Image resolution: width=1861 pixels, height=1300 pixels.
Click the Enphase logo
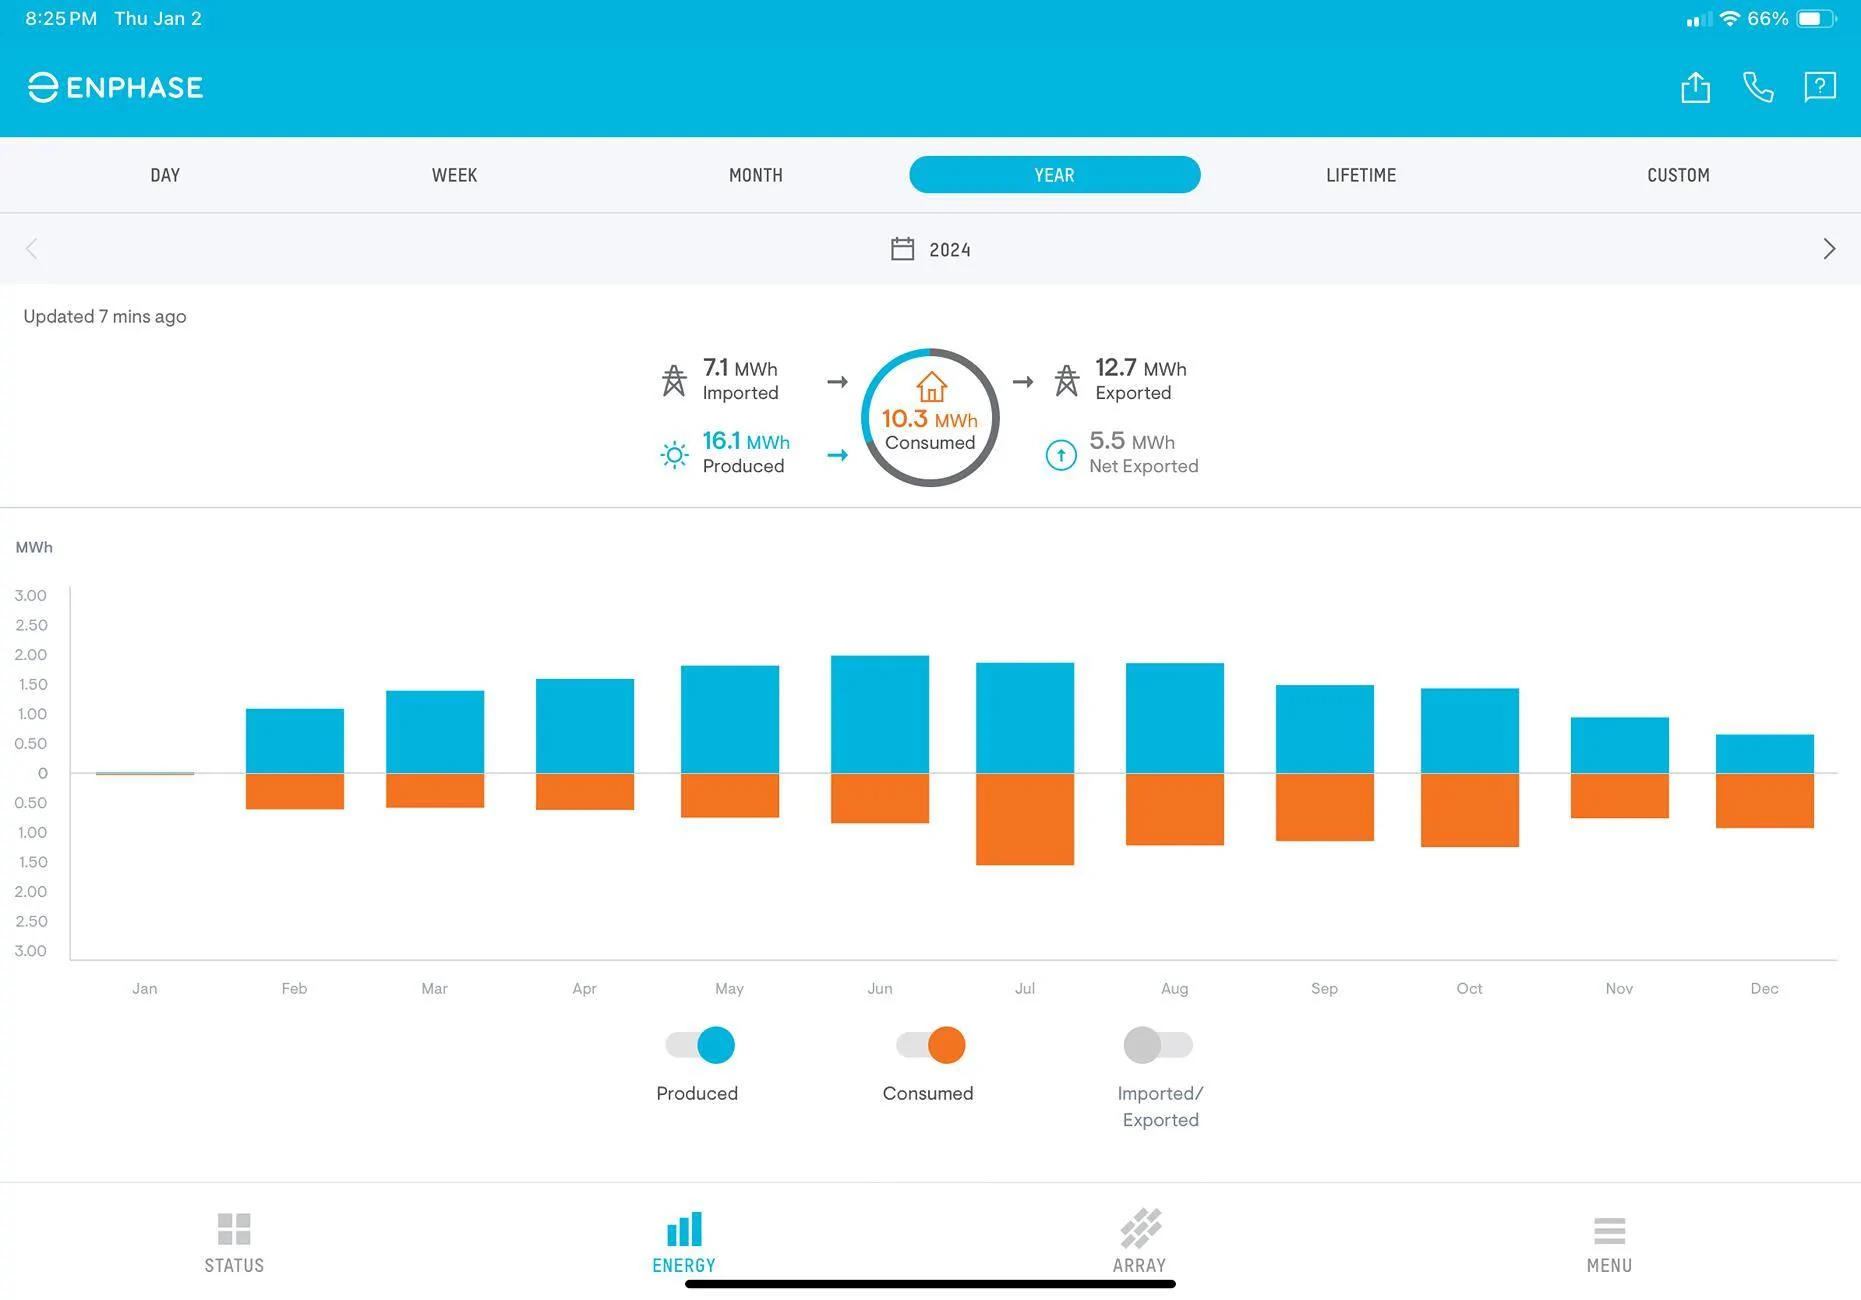[115, 88]
